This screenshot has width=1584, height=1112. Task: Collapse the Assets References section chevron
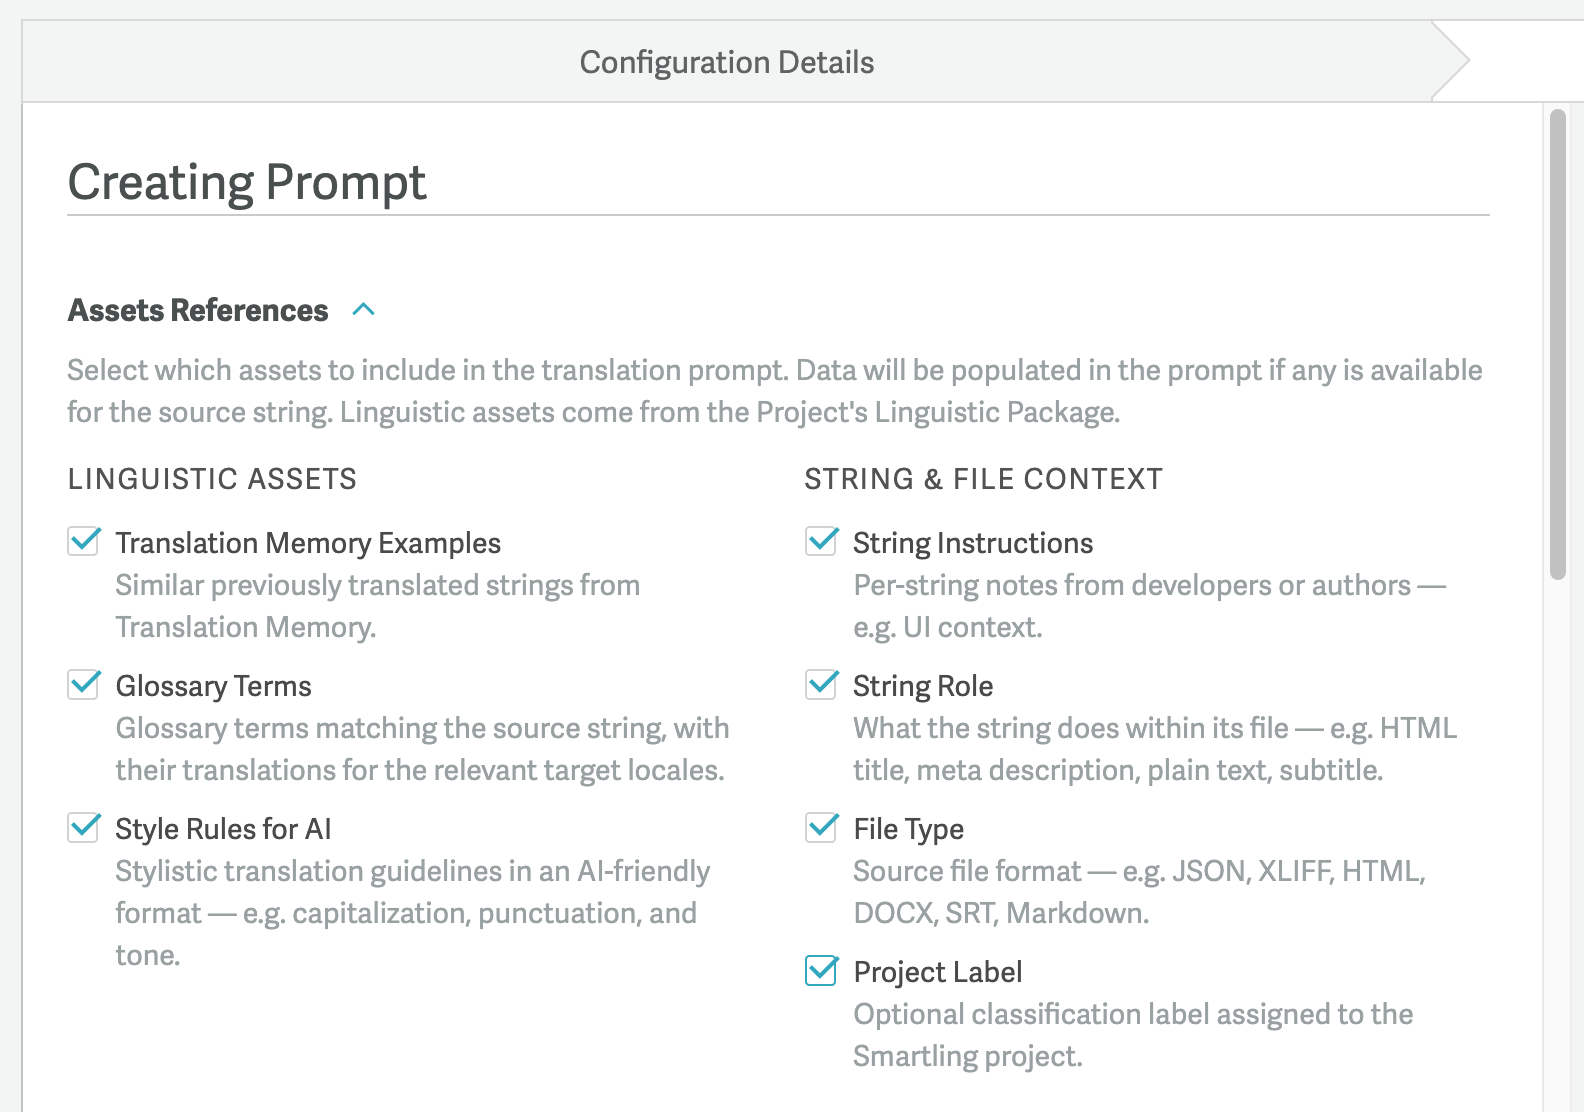(364, 310)
